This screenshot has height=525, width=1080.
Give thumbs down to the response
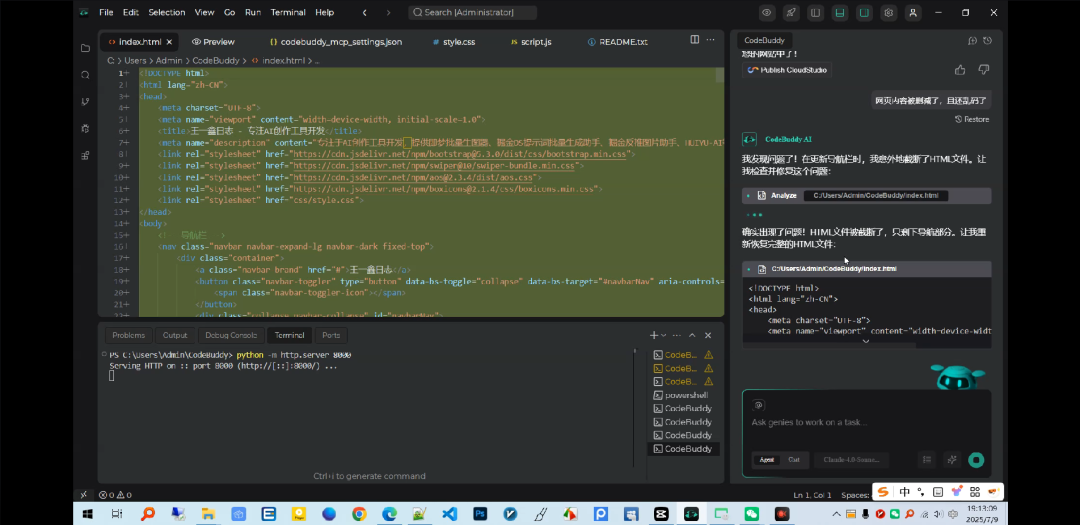pyautogui.click(x=984, y=70)
